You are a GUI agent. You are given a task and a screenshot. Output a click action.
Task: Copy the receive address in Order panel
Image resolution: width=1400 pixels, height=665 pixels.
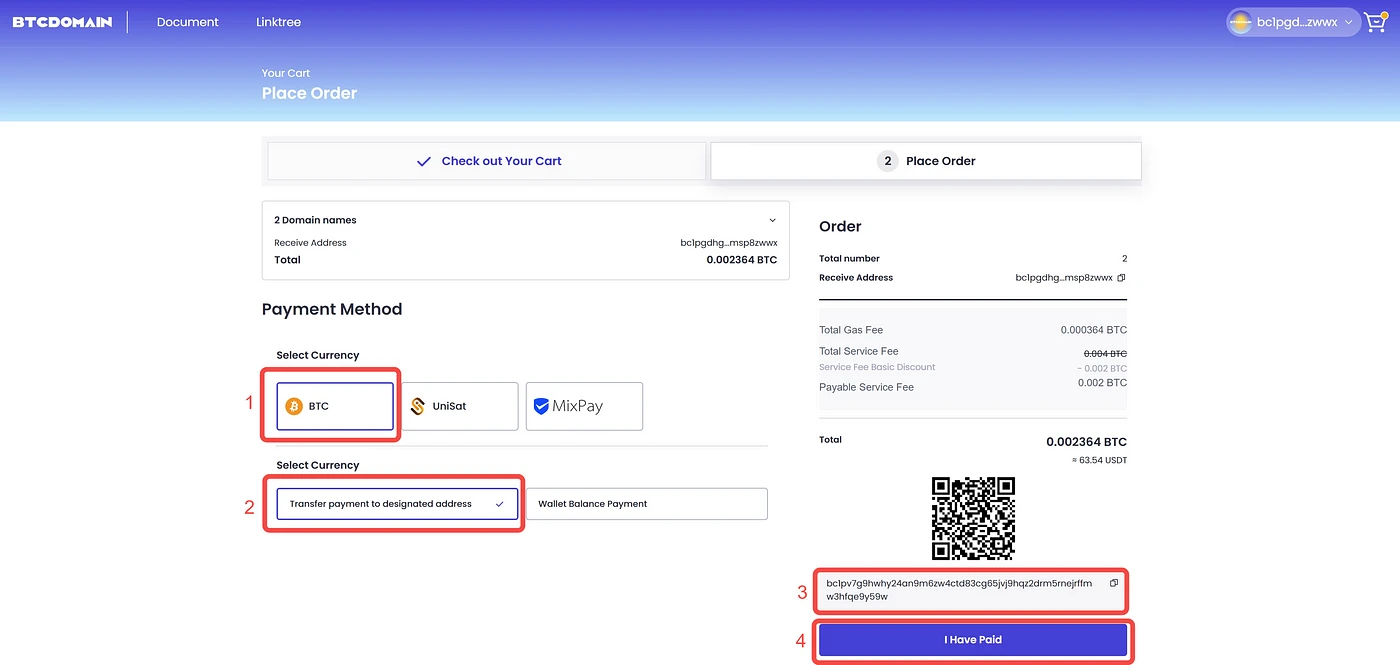1121,278
